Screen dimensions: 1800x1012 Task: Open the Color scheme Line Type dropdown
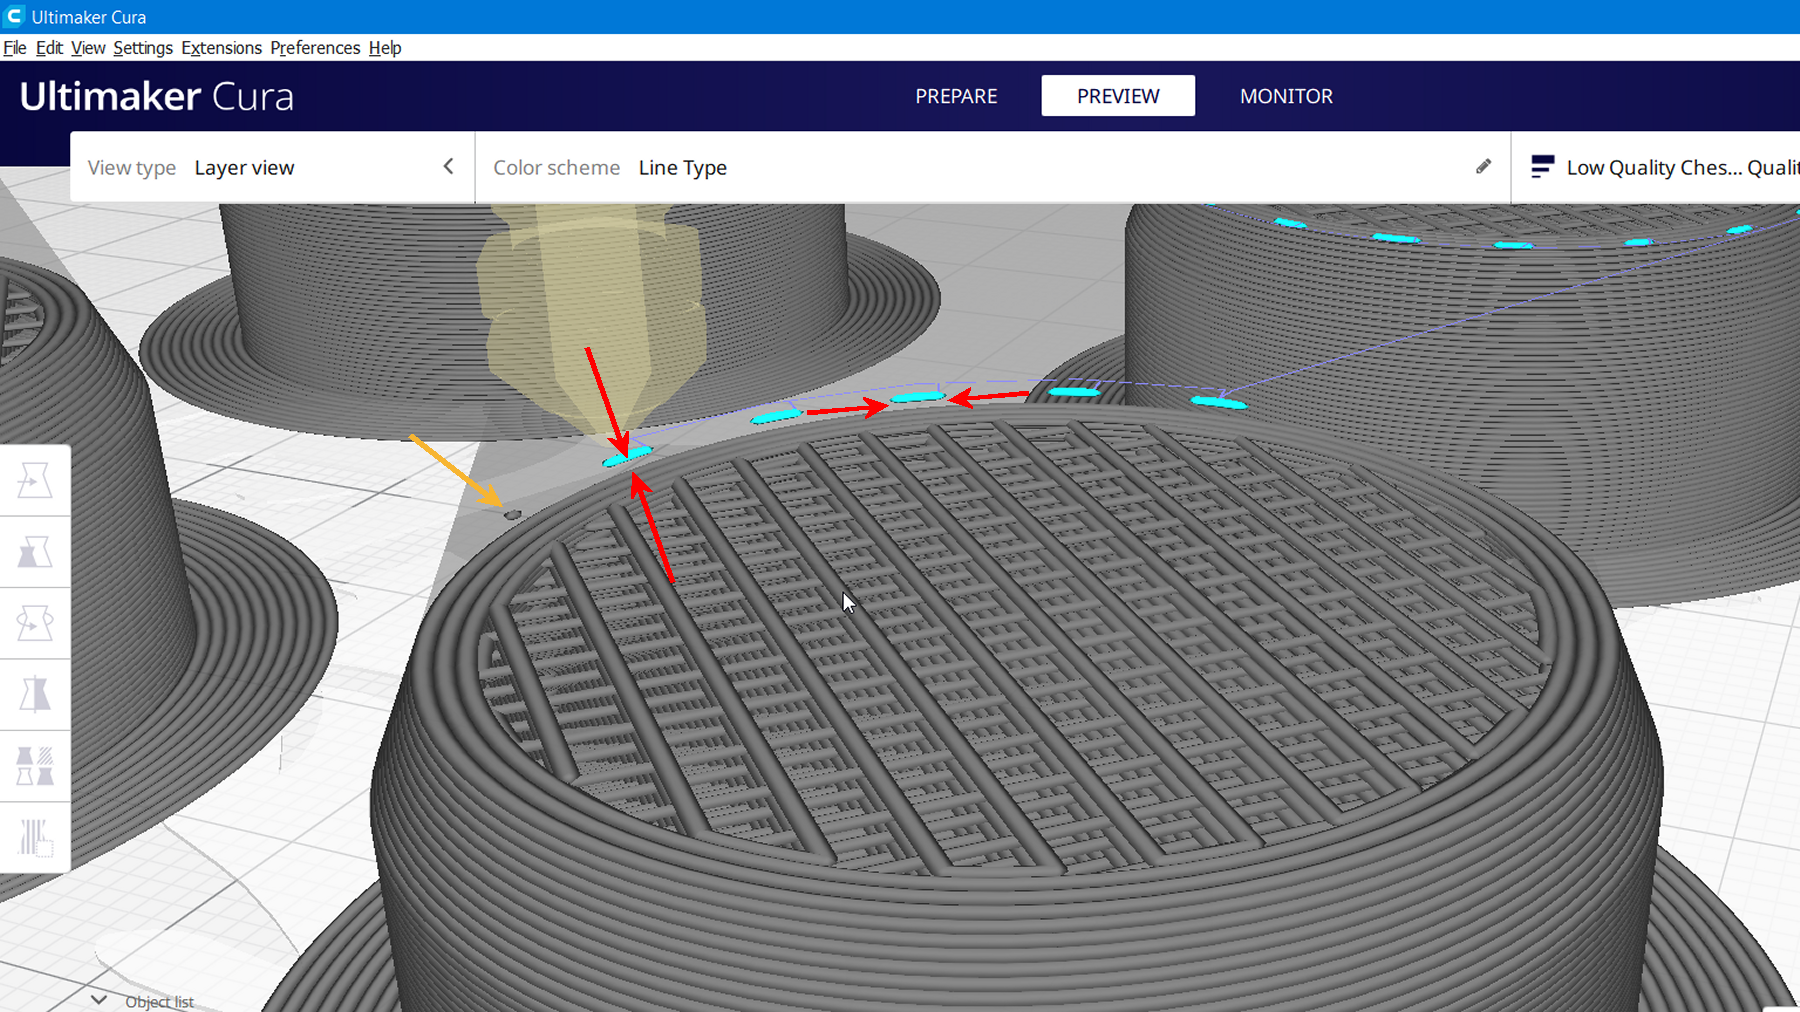tap(682, 168)
